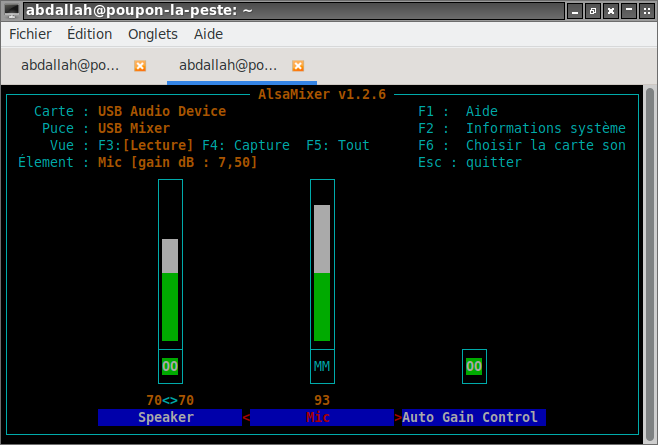Toggle the Speaker mute OO indicator
This screenshot has width=658, height=445.
point(170,366)
